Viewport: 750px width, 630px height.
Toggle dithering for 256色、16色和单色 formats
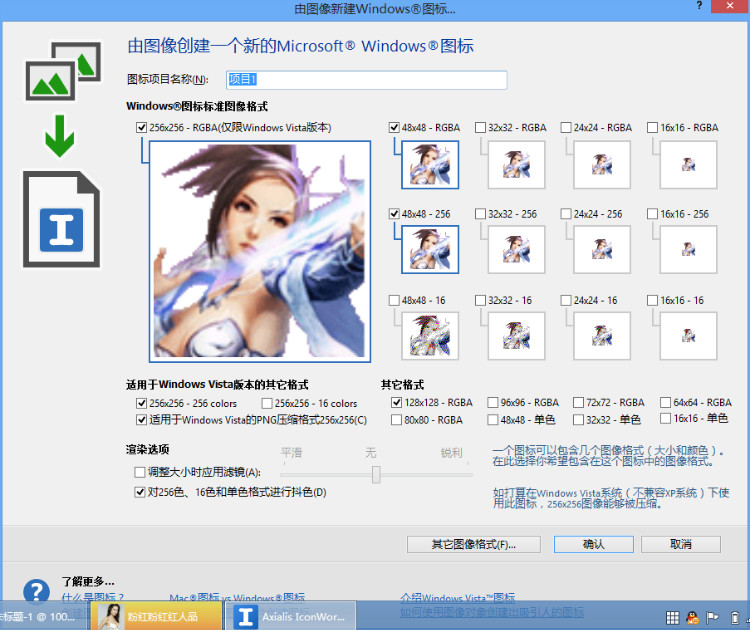(x=140, y=492)
